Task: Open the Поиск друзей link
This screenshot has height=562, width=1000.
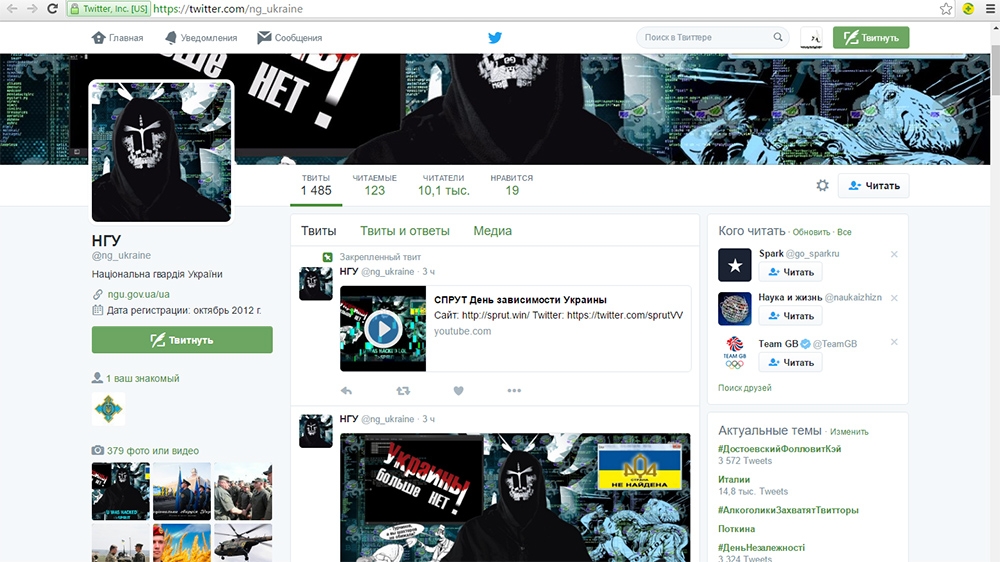Action: pos(744,388)
